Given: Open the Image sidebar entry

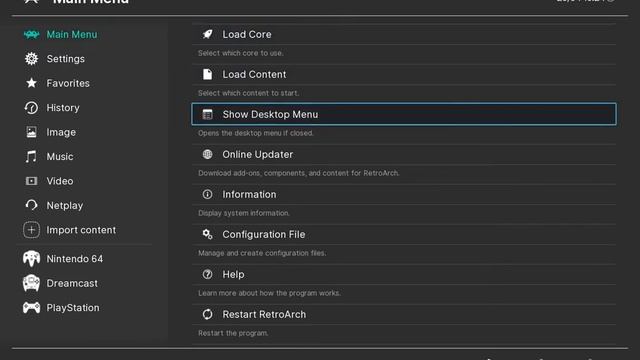Looking at the screenshot, I should click(60, 132).
